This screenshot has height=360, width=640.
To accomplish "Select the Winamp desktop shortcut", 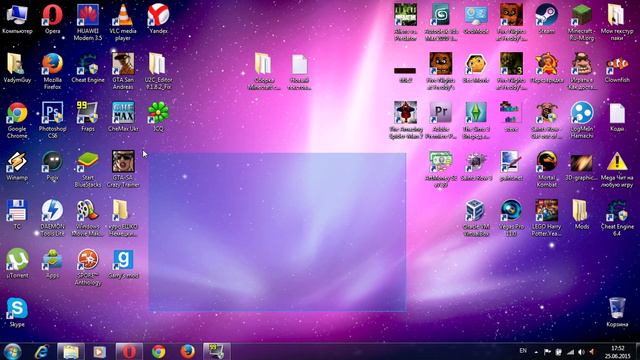I will (x=17, y=166).
